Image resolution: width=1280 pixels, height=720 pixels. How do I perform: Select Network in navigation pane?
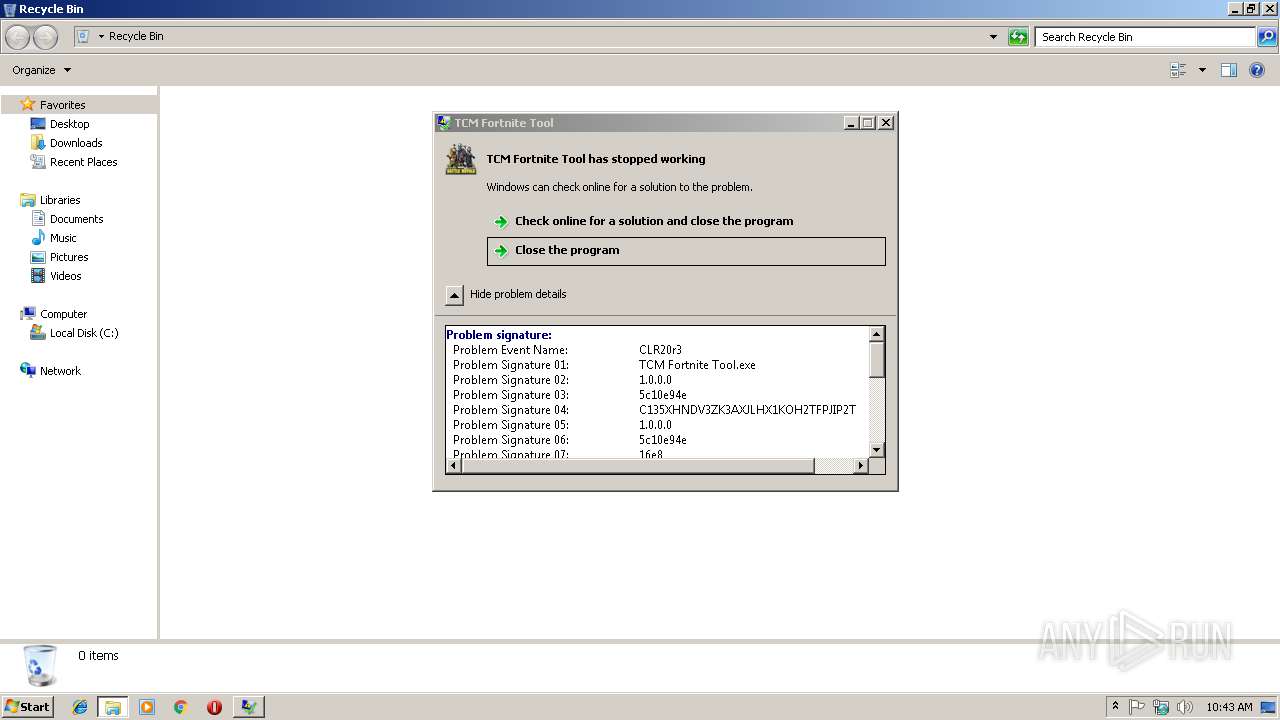tap(60, 371)
